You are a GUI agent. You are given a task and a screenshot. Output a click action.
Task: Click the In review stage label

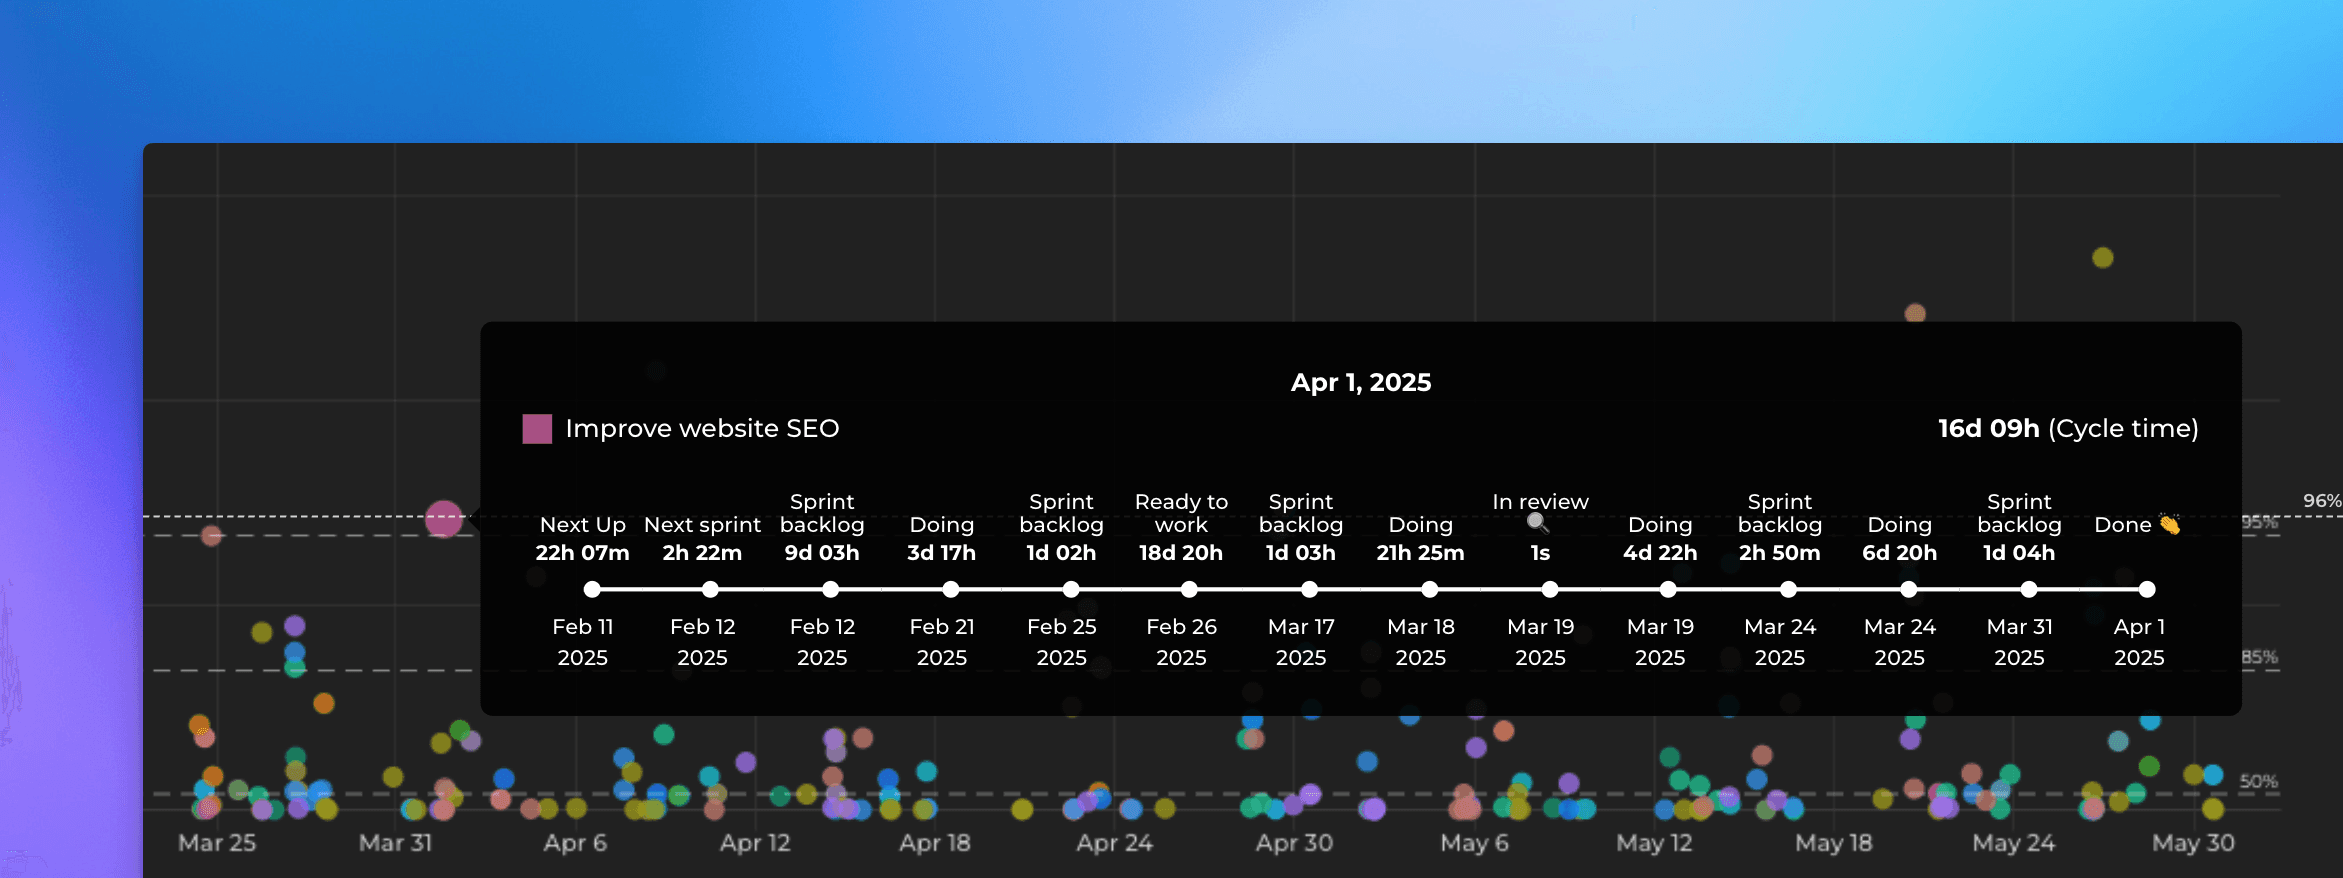point(1540,502)
